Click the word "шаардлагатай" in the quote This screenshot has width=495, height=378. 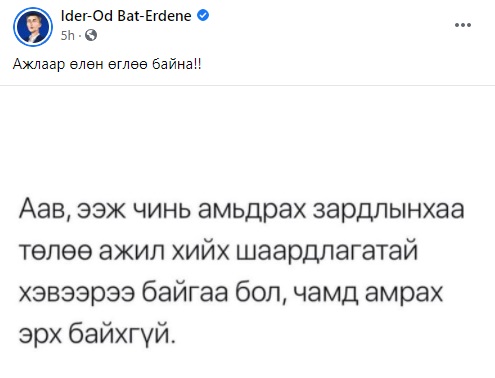point(327,252)
